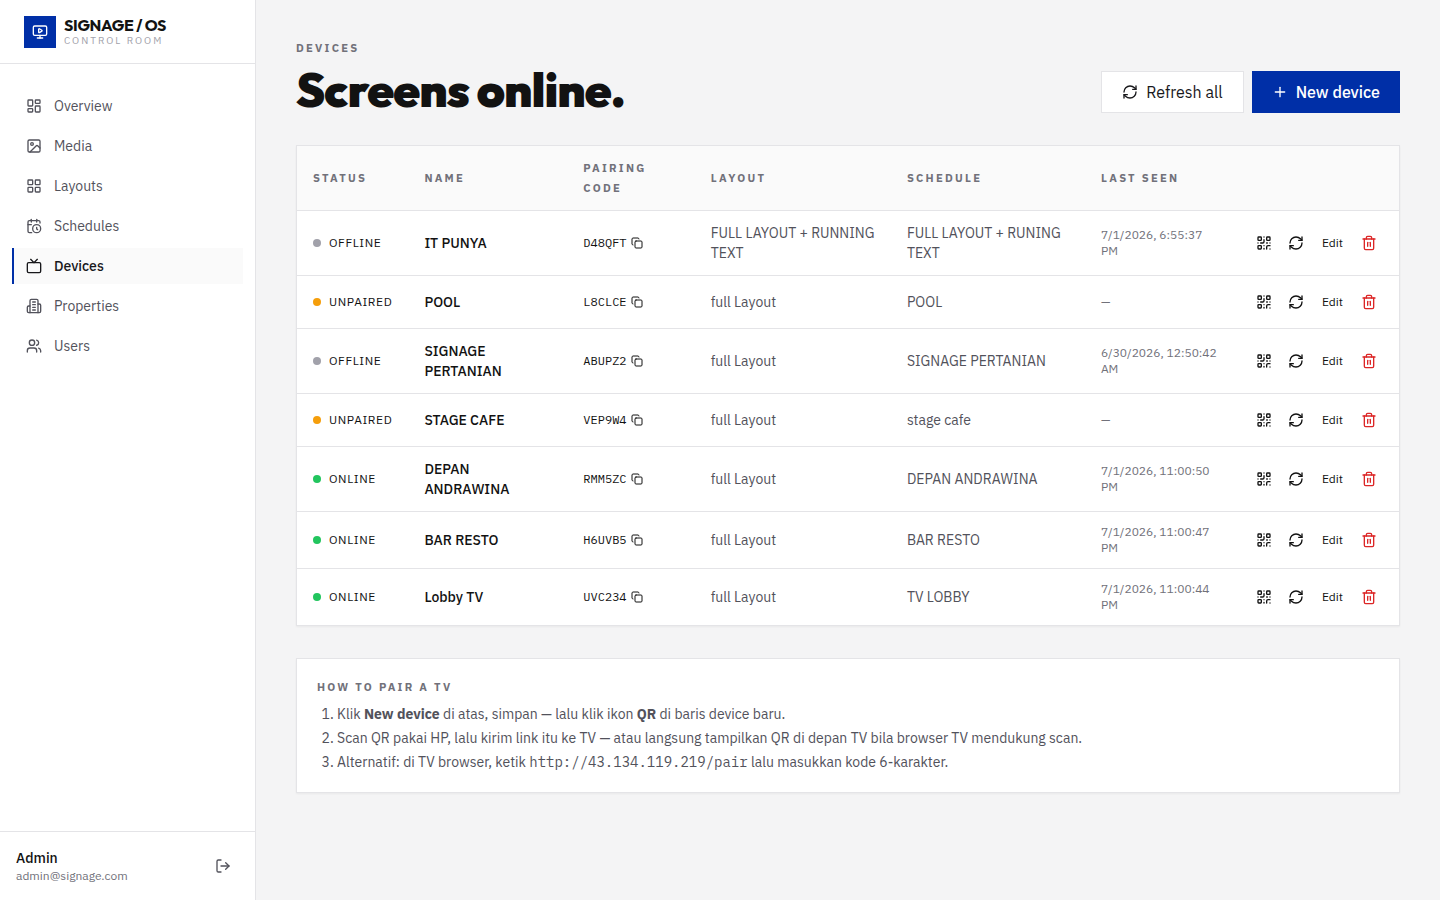Image resolution: width=1440 pixels, height=900 pixels.
Task: Click the Refresh all button
Action: click(x=1172, y=92)
